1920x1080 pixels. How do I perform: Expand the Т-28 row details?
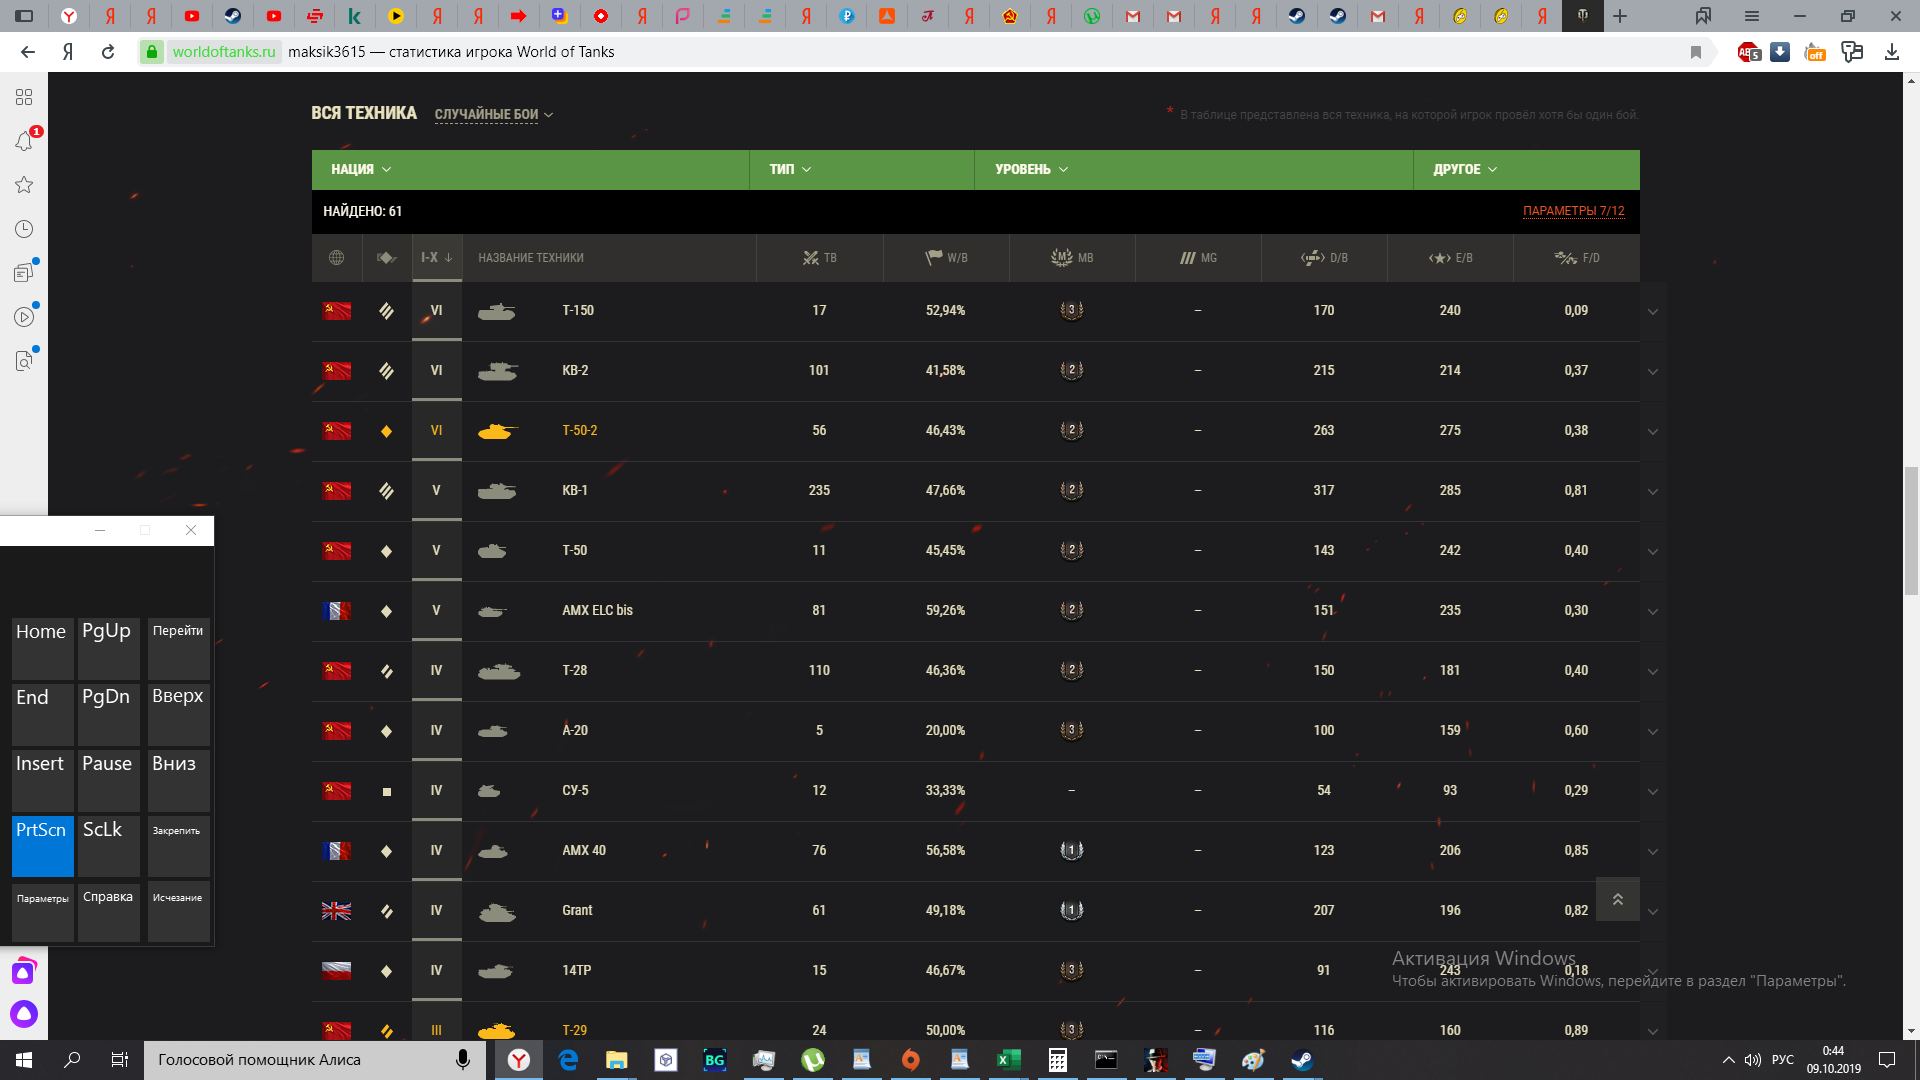coord(1653,672)
